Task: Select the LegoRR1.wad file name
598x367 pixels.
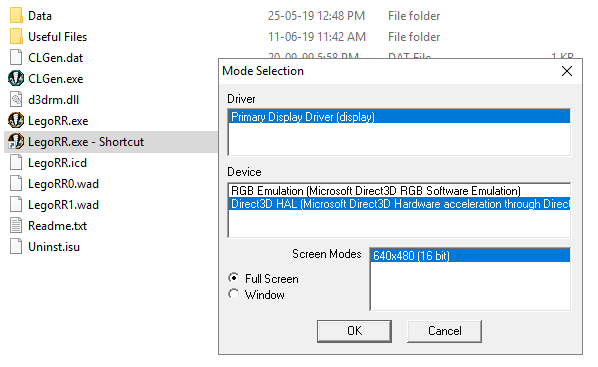Action: (64, 205)
